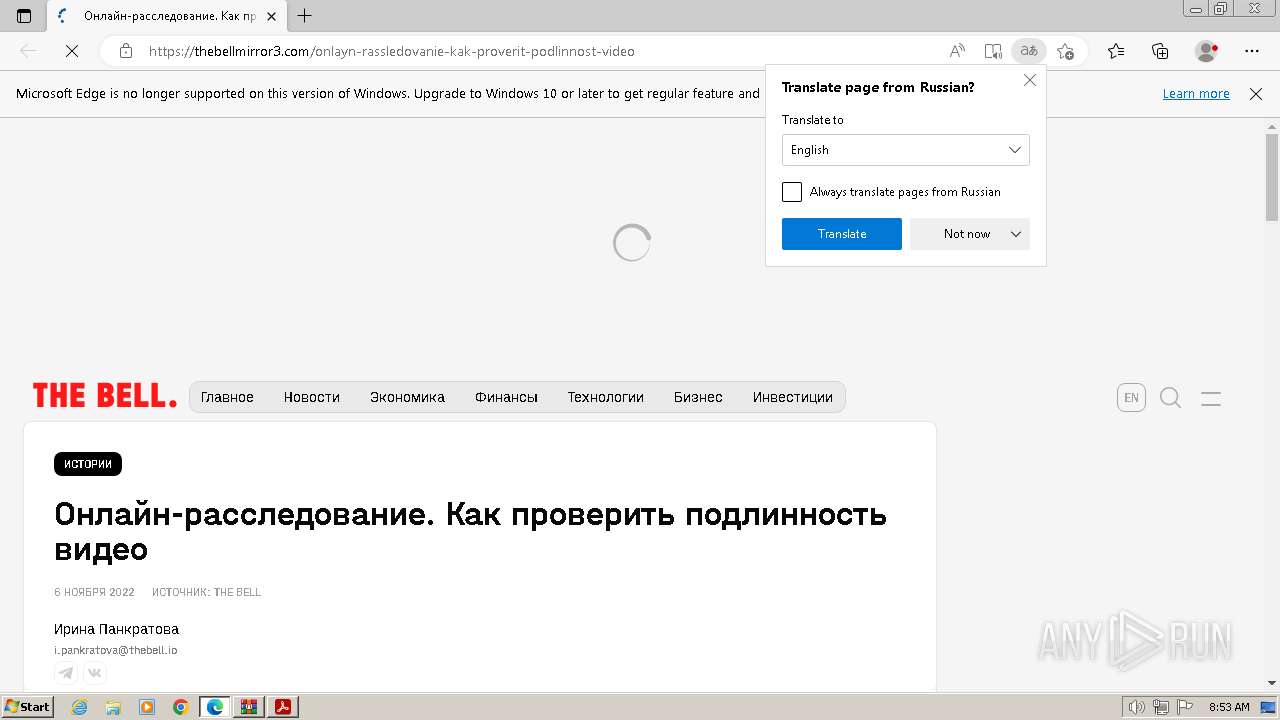Open the Инвестиции section

[793, 397]
